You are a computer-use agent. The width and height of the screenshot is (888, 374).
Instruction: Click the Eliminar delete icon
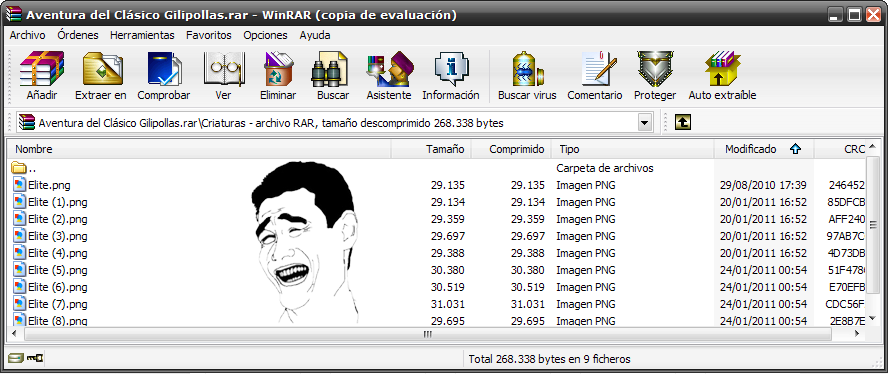(278, 69)
